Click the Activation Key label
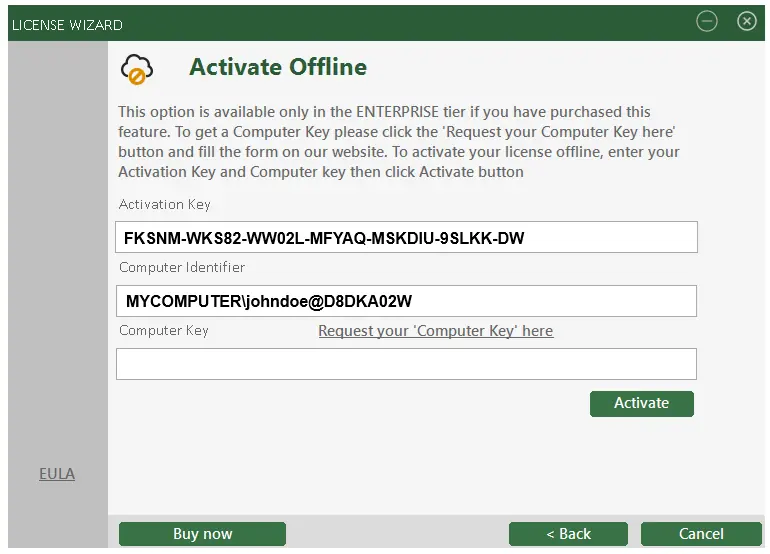The height and width of the screenshot is (554, 770). tap(165, 205)
